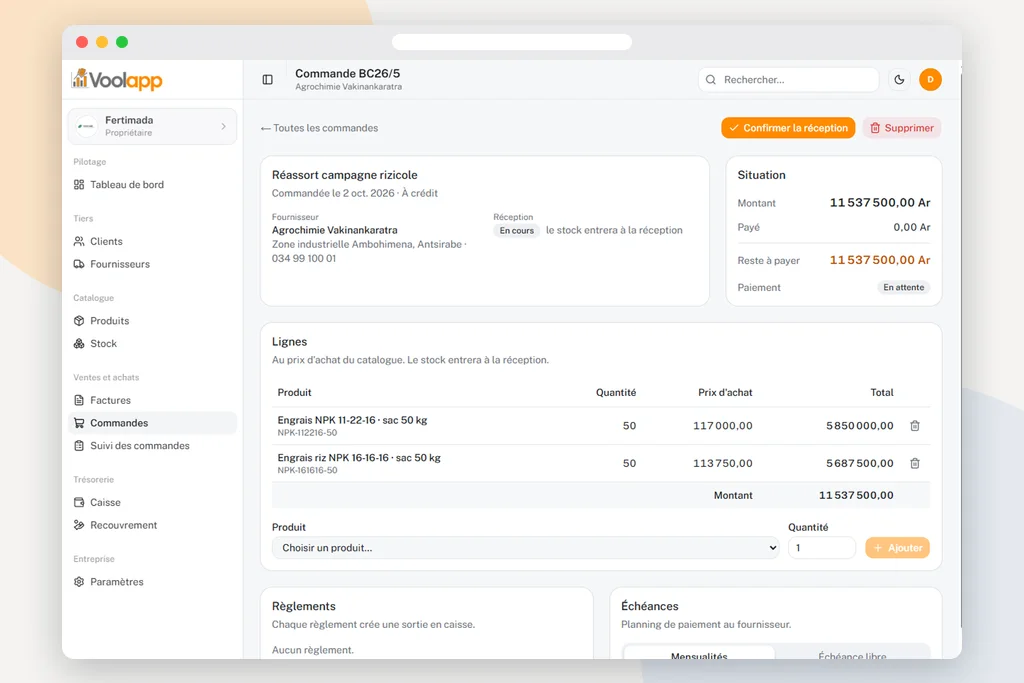
Task: Click line total 5 687 500,00
Action: pos(860,464)
